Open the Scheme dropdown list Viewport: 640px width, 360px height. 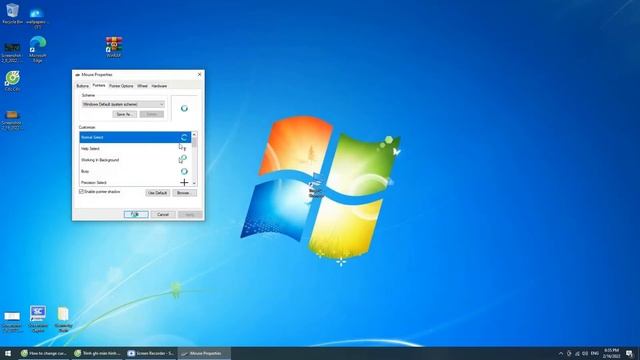coord(123,104)
